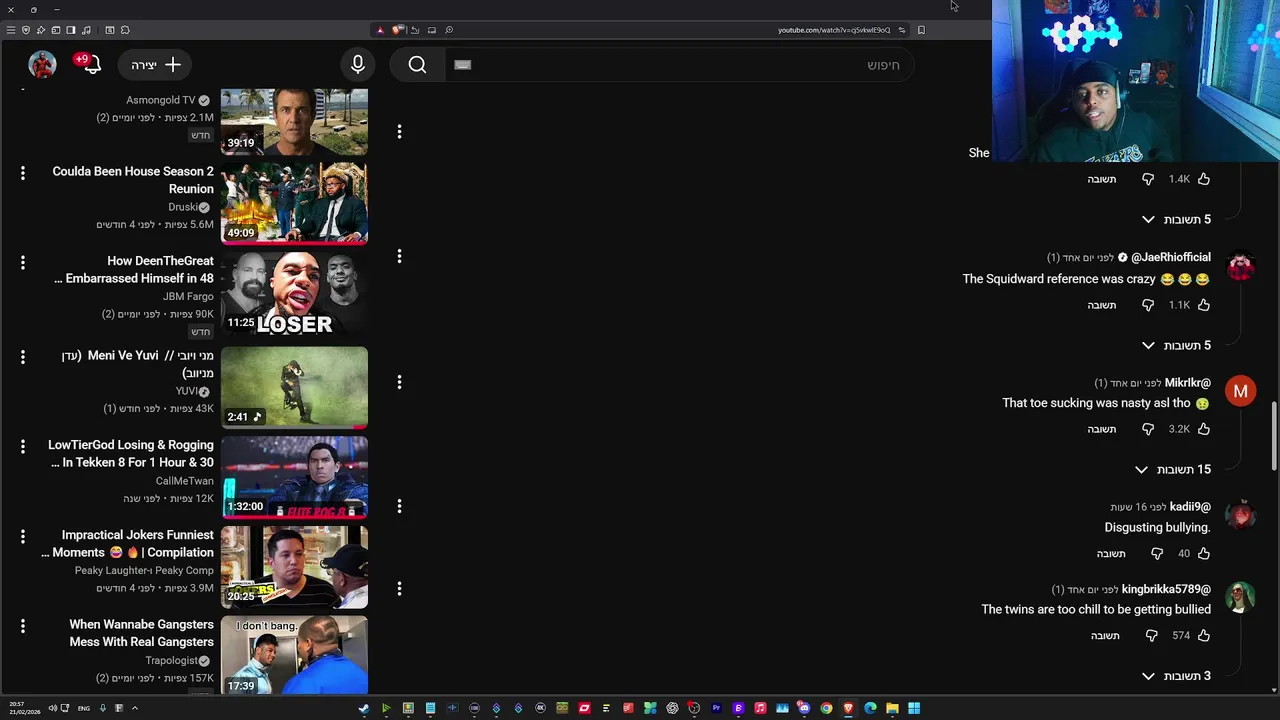This screenshot has width=1280, height=720.
Task: Click the Create (יצירה) button
Action: [157, 65]
